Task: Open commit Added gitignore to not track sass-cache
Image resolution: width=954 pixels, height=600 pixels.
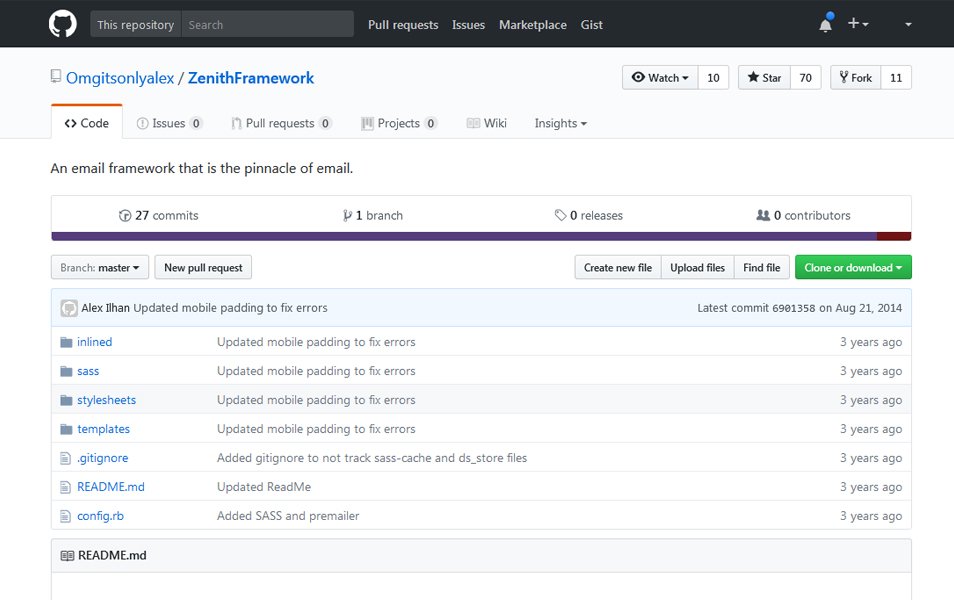Action: pos(372,458)
